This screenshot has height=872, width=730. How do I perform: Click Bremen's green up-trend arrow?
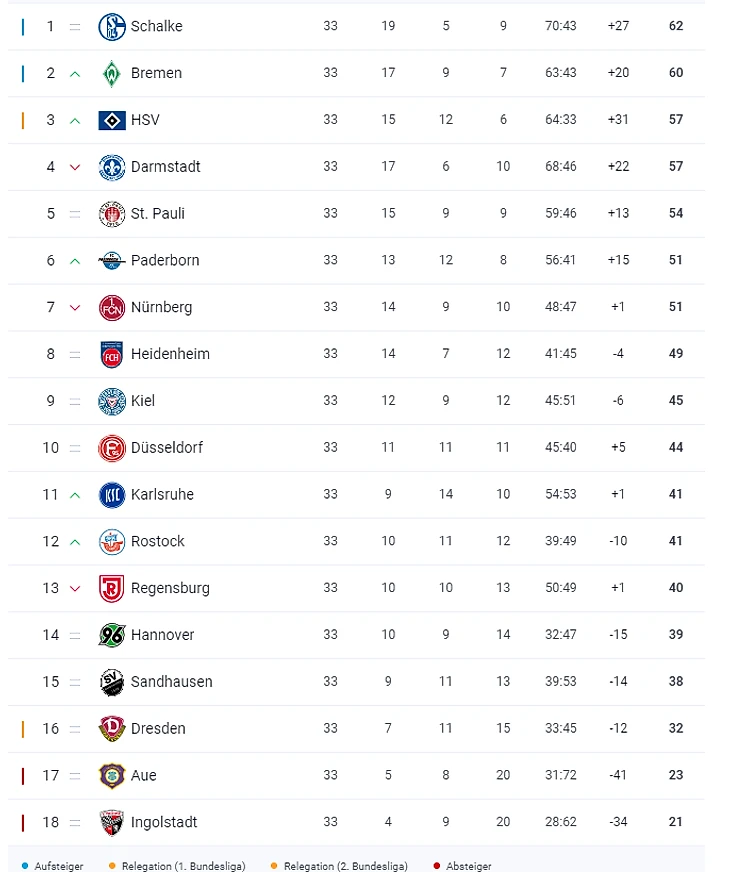point(75,73)
